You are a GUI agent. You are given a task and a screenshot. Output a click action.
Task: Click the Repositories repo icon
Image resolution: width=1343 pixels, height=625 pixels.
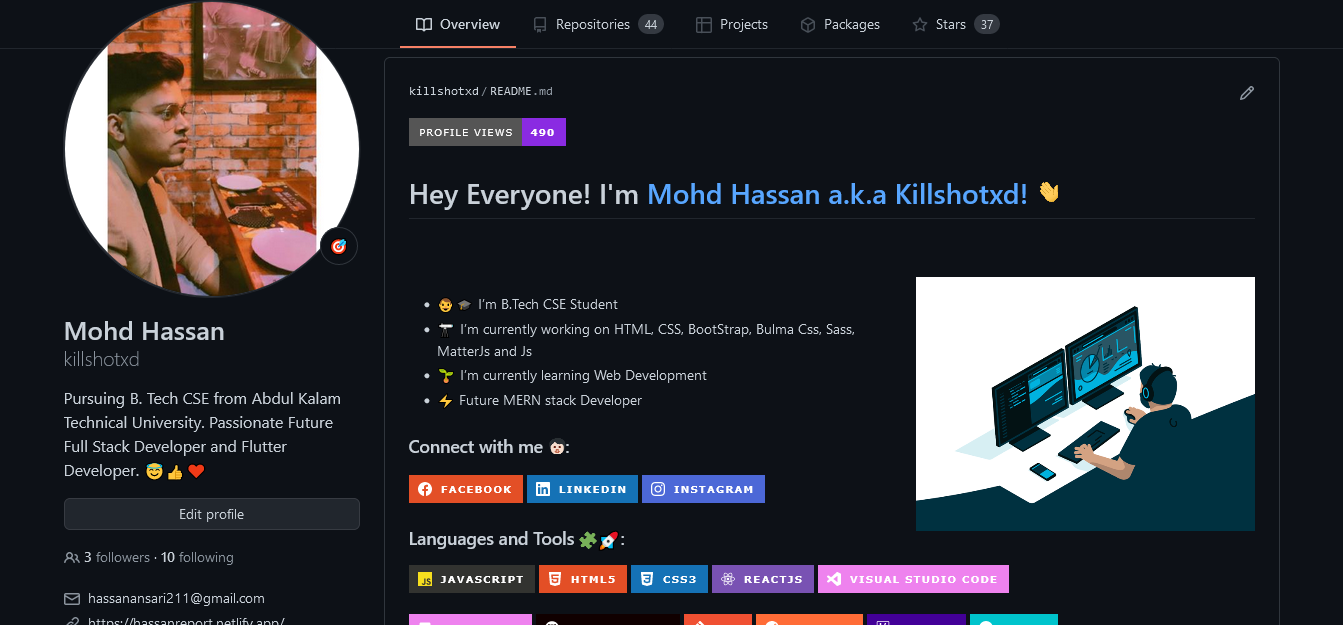coord(540,24)
